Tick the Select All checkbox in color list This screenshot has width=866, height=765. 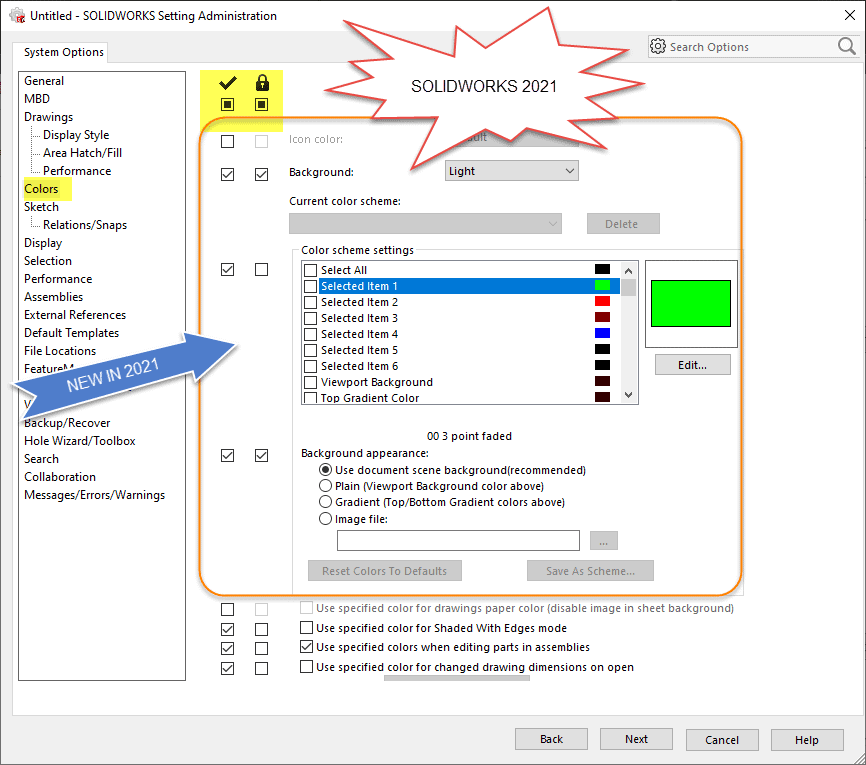click(310, 270)
